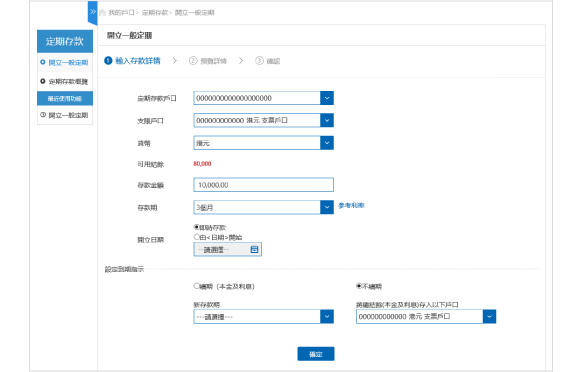Click the 確定 confirm button
This screenshot has width=582, height=372.
pos(316,354)
